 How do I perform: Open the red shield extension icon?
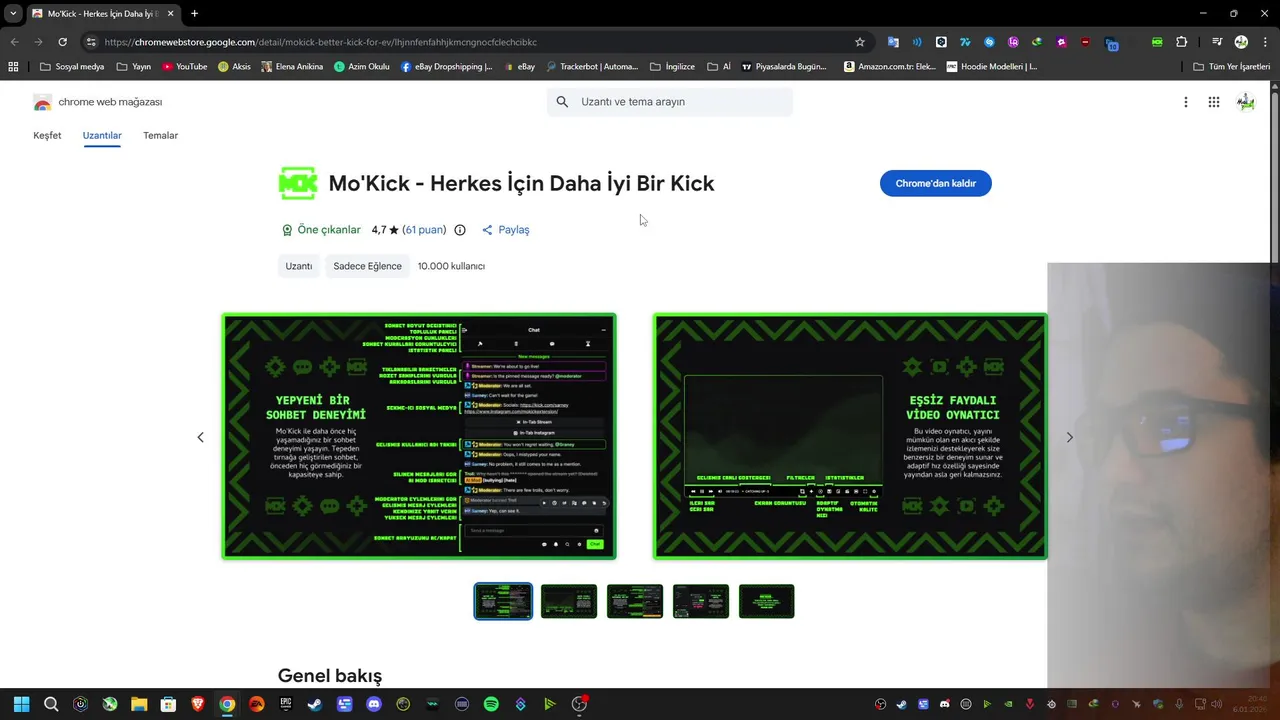click(1085, 42)
